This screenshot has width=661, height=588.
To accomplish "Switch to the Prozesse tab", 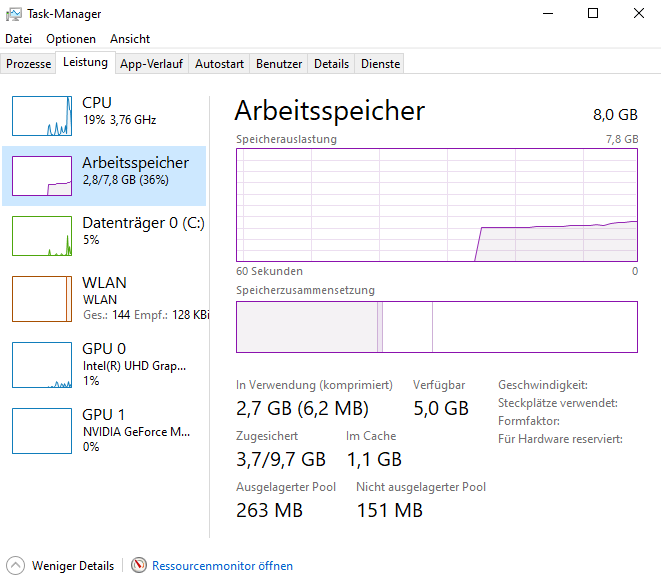I will (x=28, y=64).
